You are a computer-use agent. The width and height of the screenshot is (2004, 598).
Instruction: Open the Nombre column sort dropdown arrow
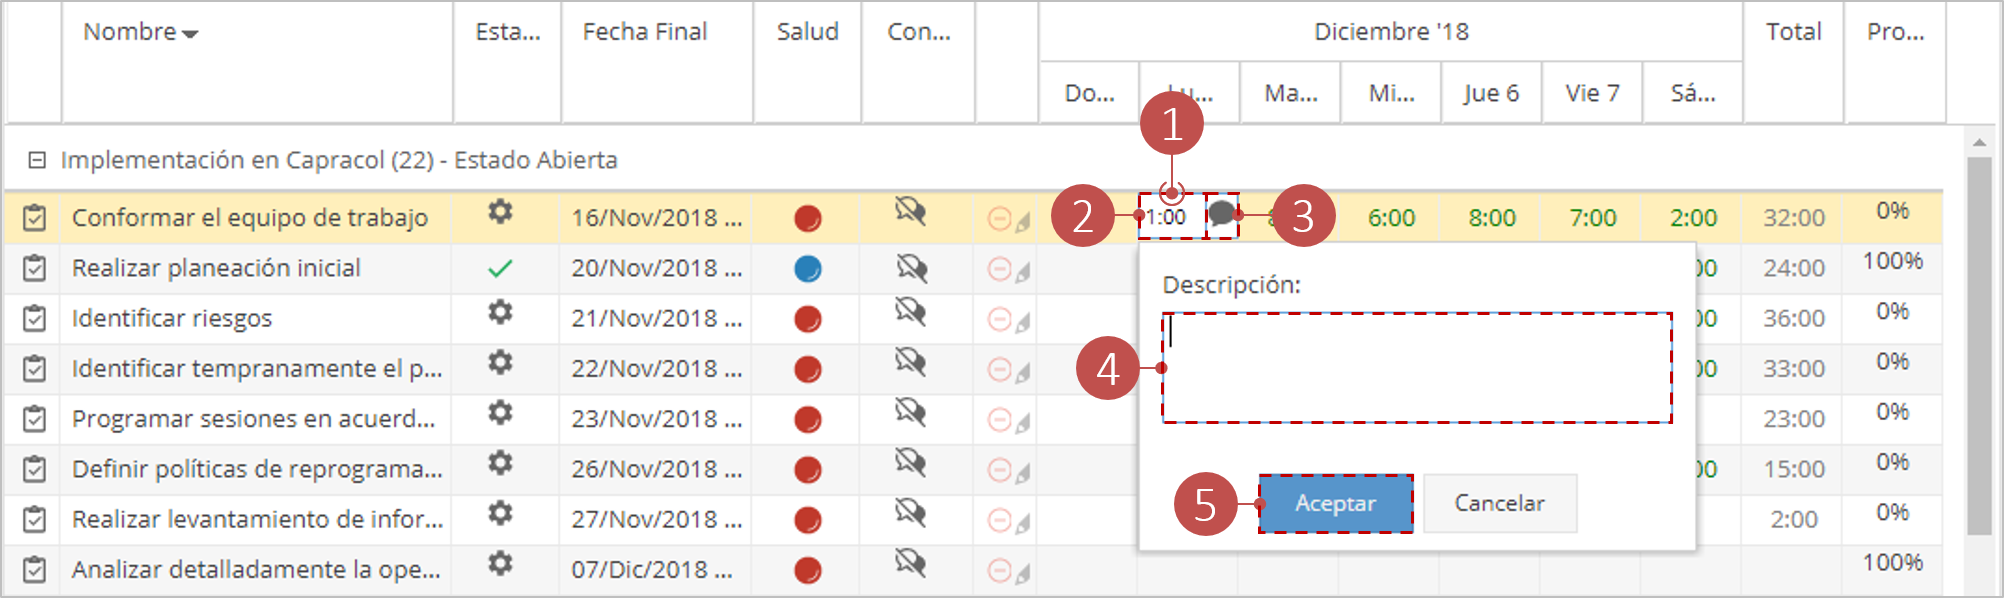pyautogui.click(x=190, y=34)
